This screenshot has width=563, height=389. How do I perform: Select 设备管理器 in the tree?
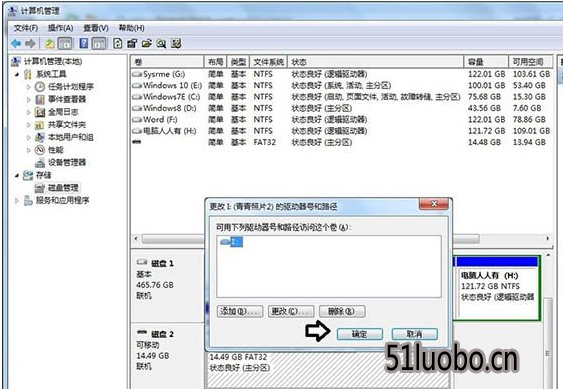(x=67, y=162)
